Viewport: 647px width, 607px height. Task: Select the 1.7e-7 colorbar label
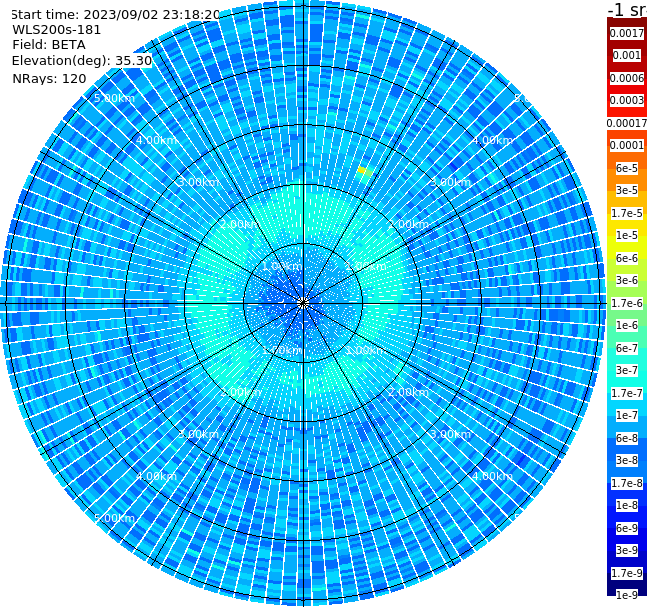(627, 393)
